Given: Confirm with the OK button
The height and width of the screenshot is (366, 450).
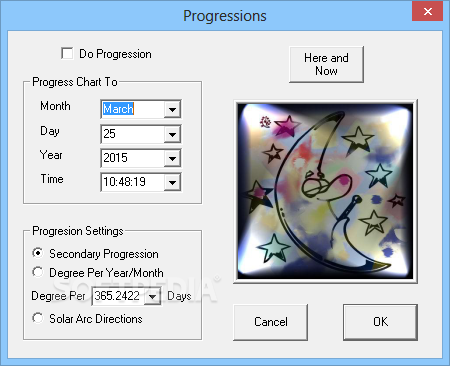Looking at the screenshot, I should point(380,322).
